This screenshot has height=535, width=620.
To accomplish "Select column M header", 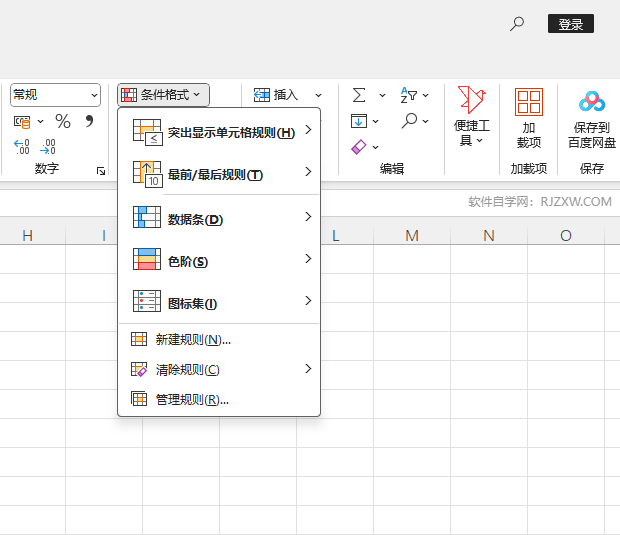I will (x=412, y=235).
